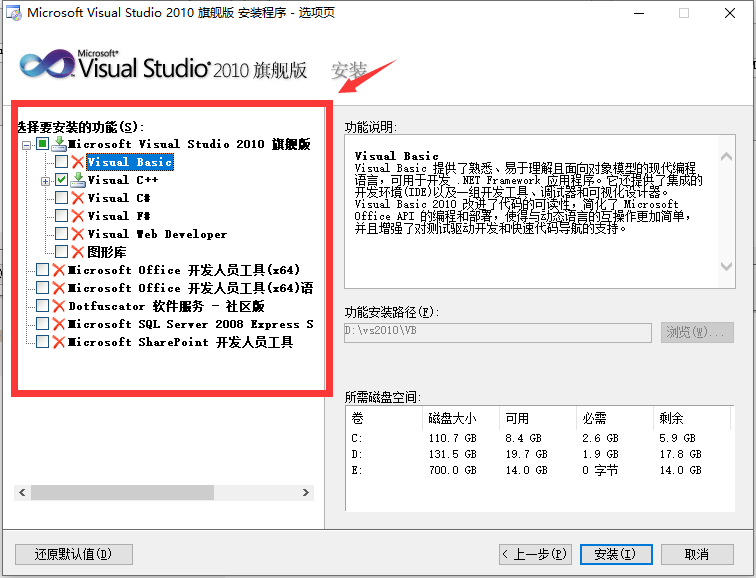Click the 磁盘大小 column header

(461, 418)
